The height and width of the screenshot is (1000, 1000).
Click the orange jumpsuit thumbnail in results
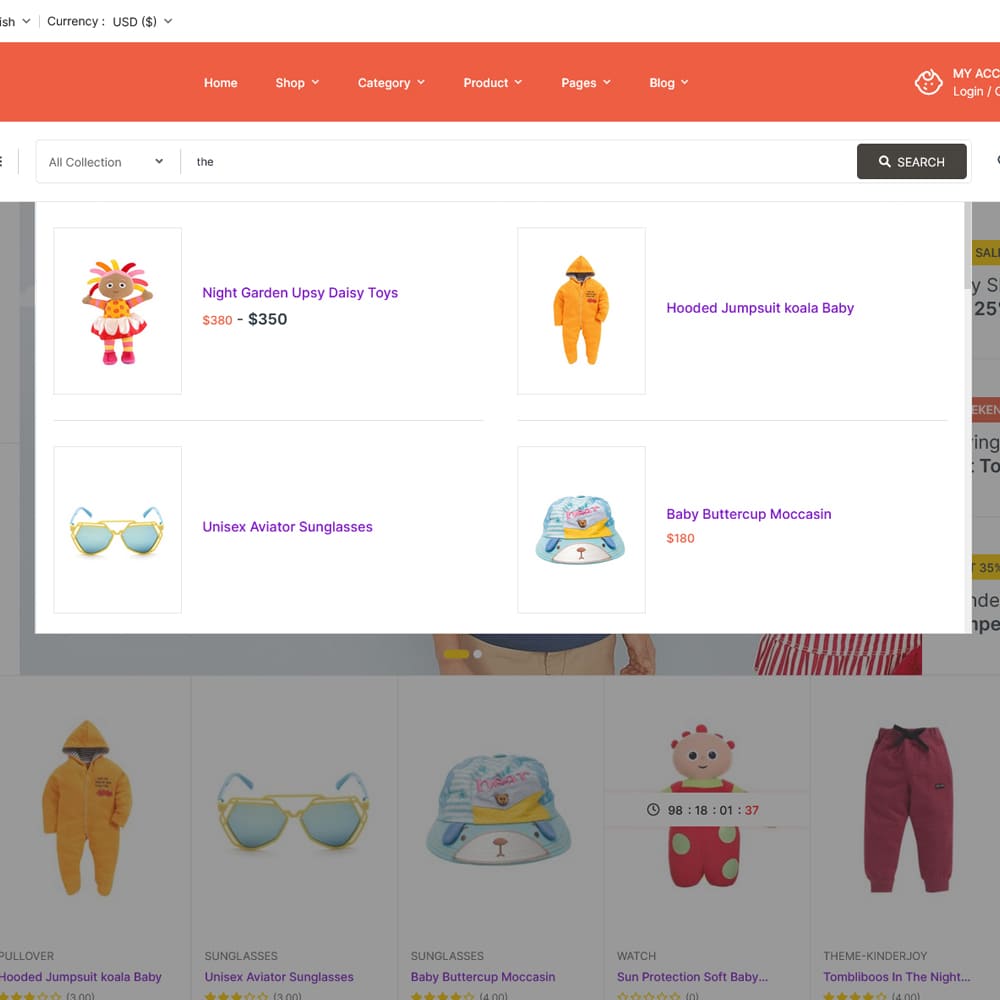pos(581,311)
